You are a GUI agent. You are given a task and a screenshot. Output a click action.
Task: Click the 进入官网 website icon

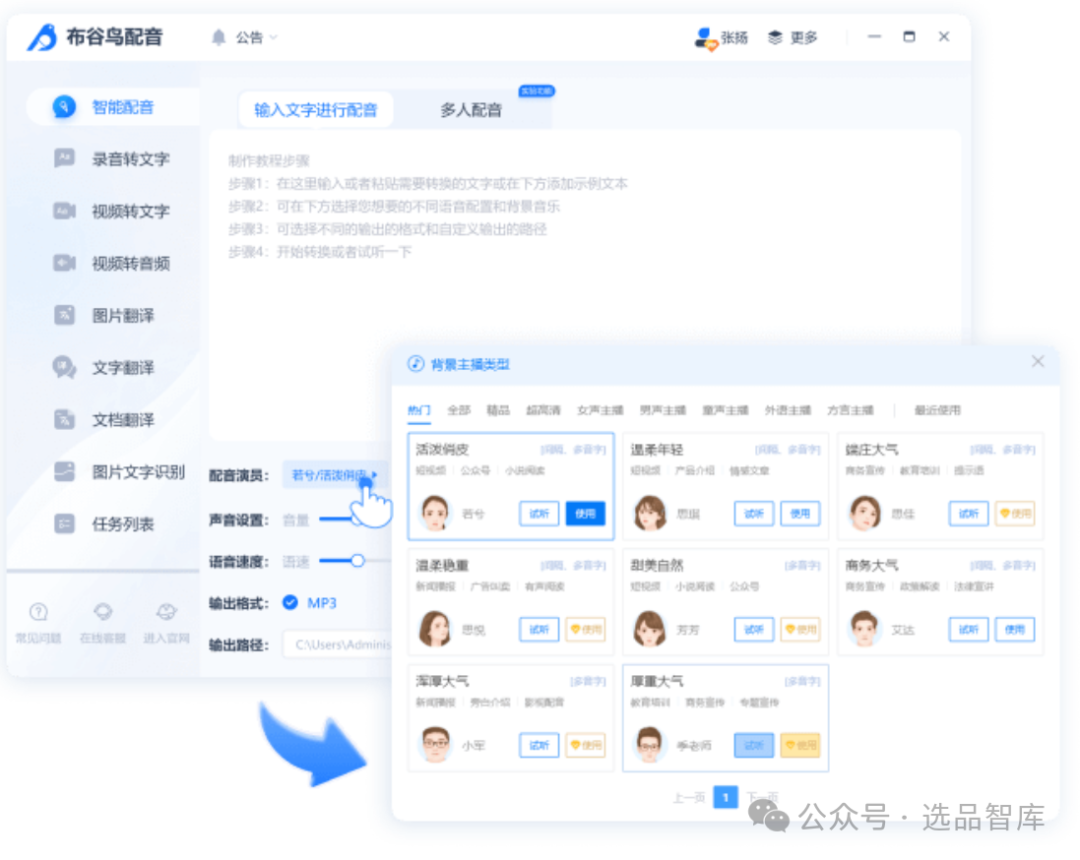coord(166,611)
